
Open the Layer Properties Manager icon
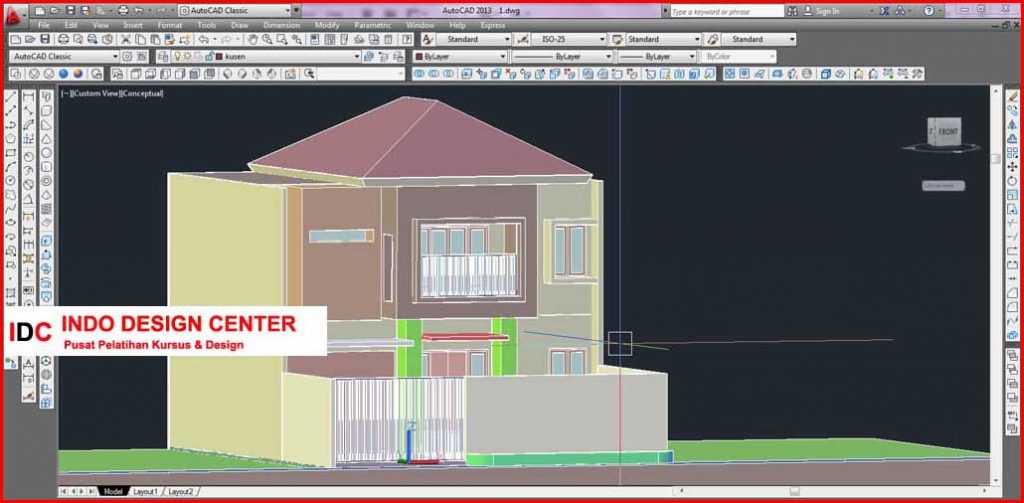click(163, 57)
